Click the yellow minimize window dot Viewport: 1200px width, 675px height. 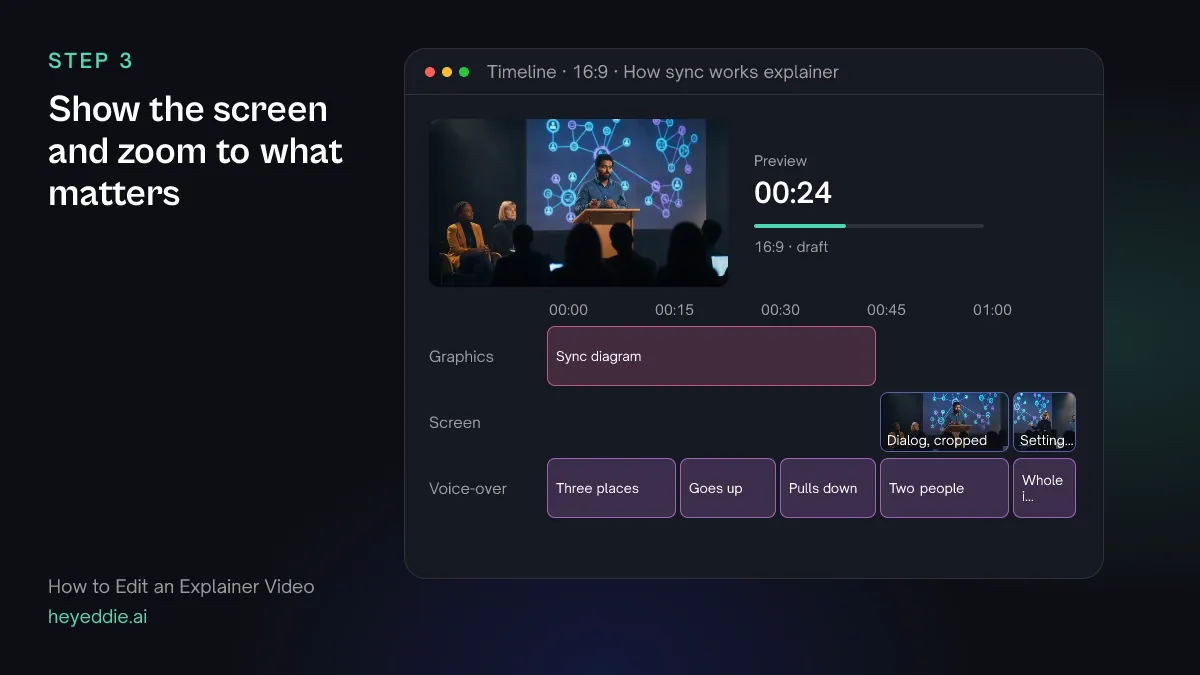[447, 72]
